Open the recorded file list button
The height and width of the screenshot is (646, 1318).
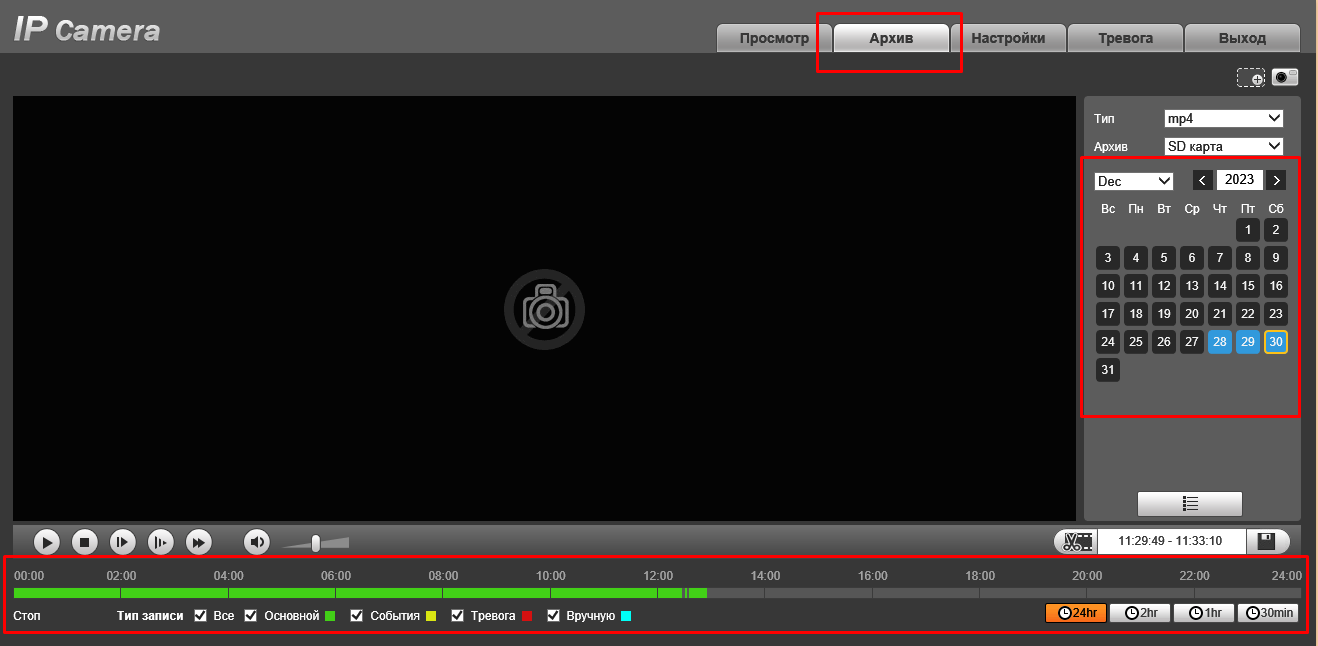point(1190,503)
